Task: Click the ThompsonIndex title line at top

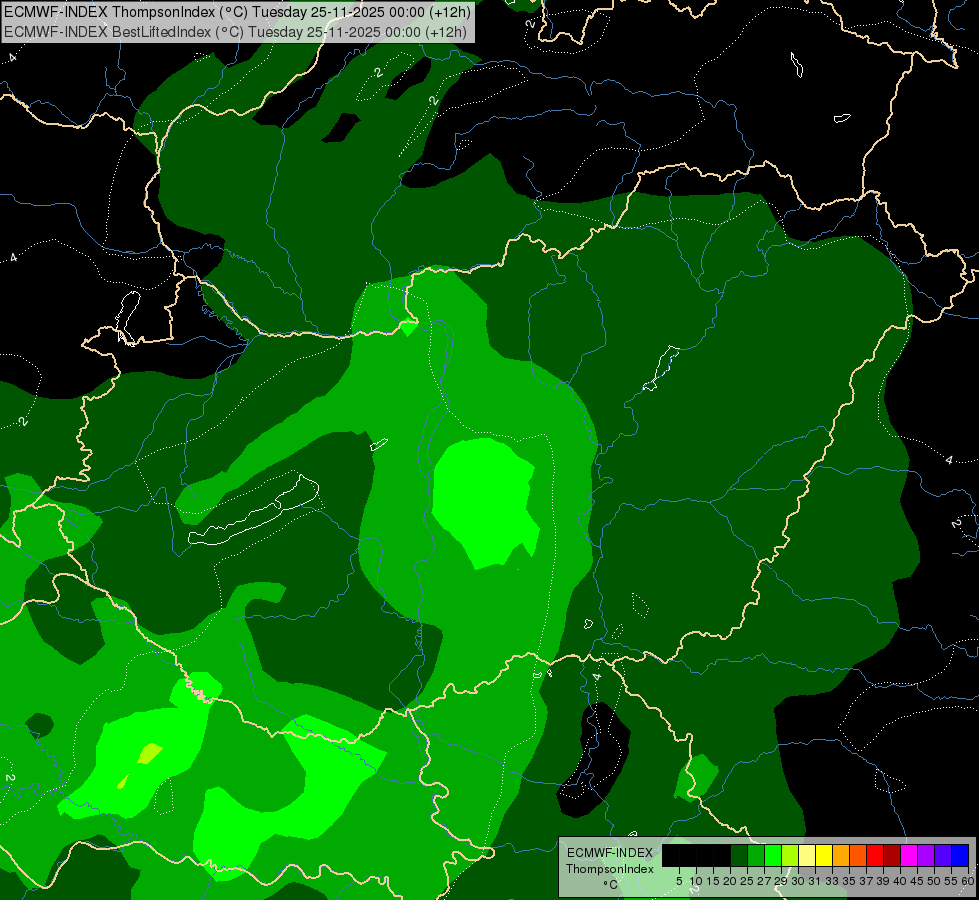Action: coord(237,12)
